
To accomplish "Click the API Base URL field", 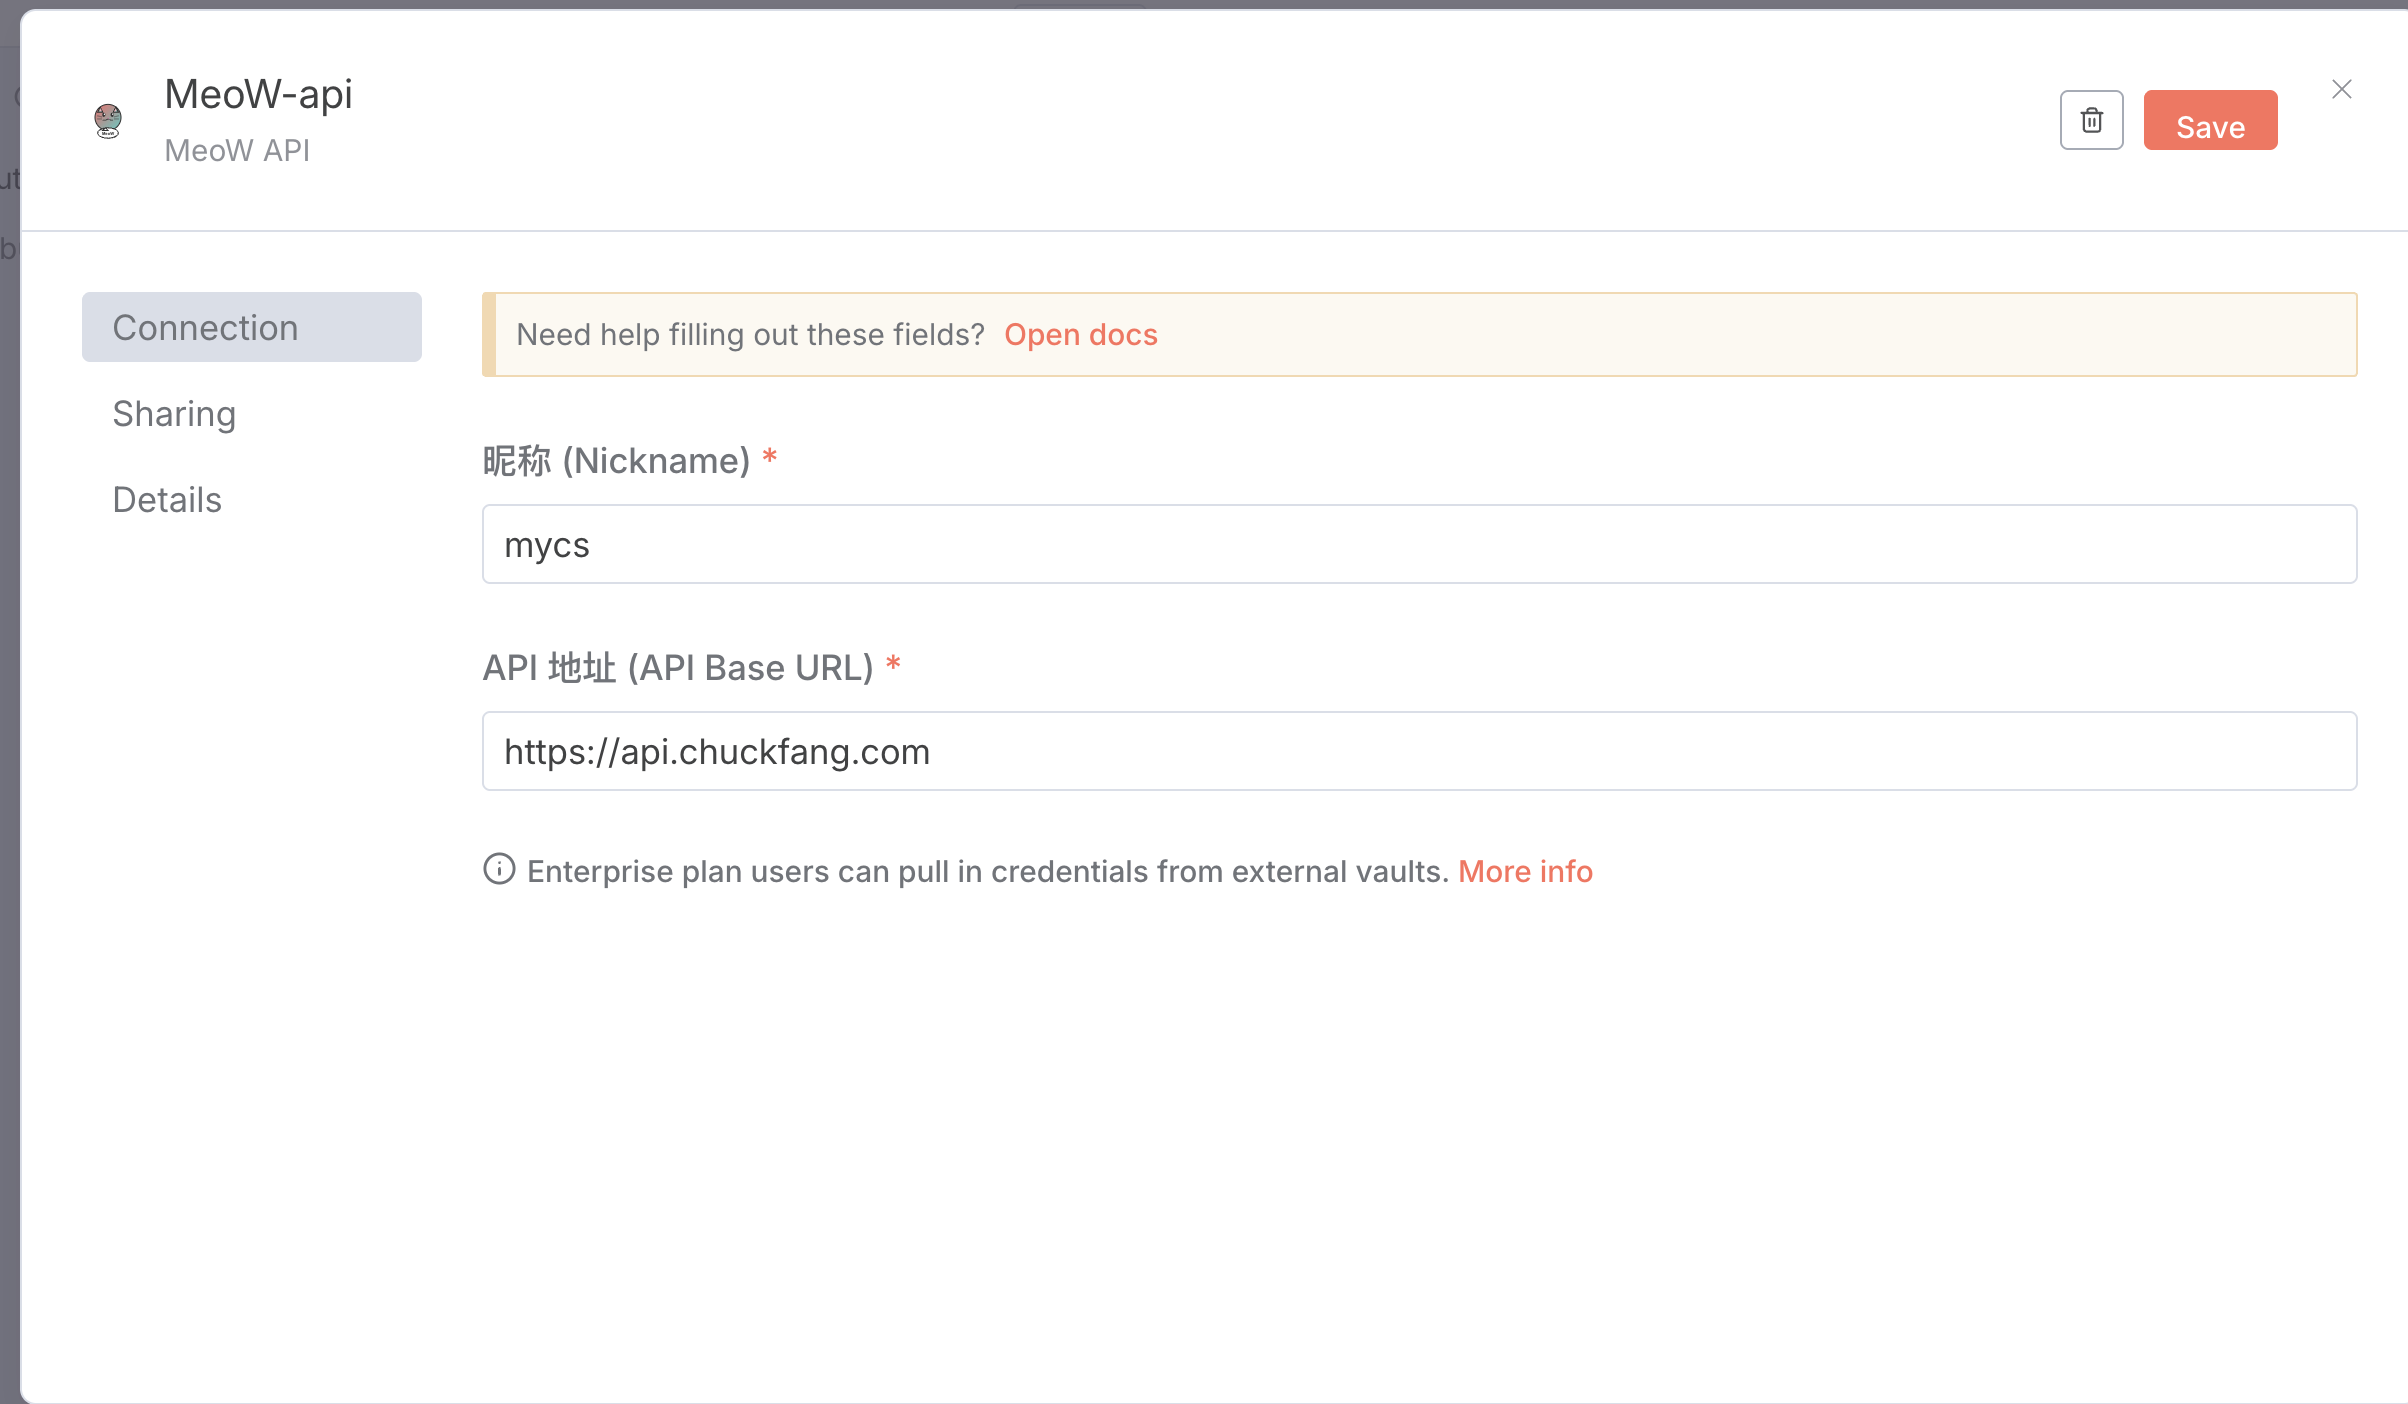I will (x=1419, y=751).
